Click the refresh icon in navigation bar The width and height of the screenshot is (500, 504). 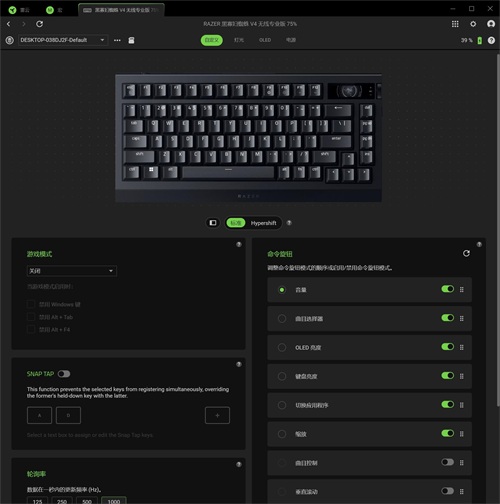(x=39, y=24)
